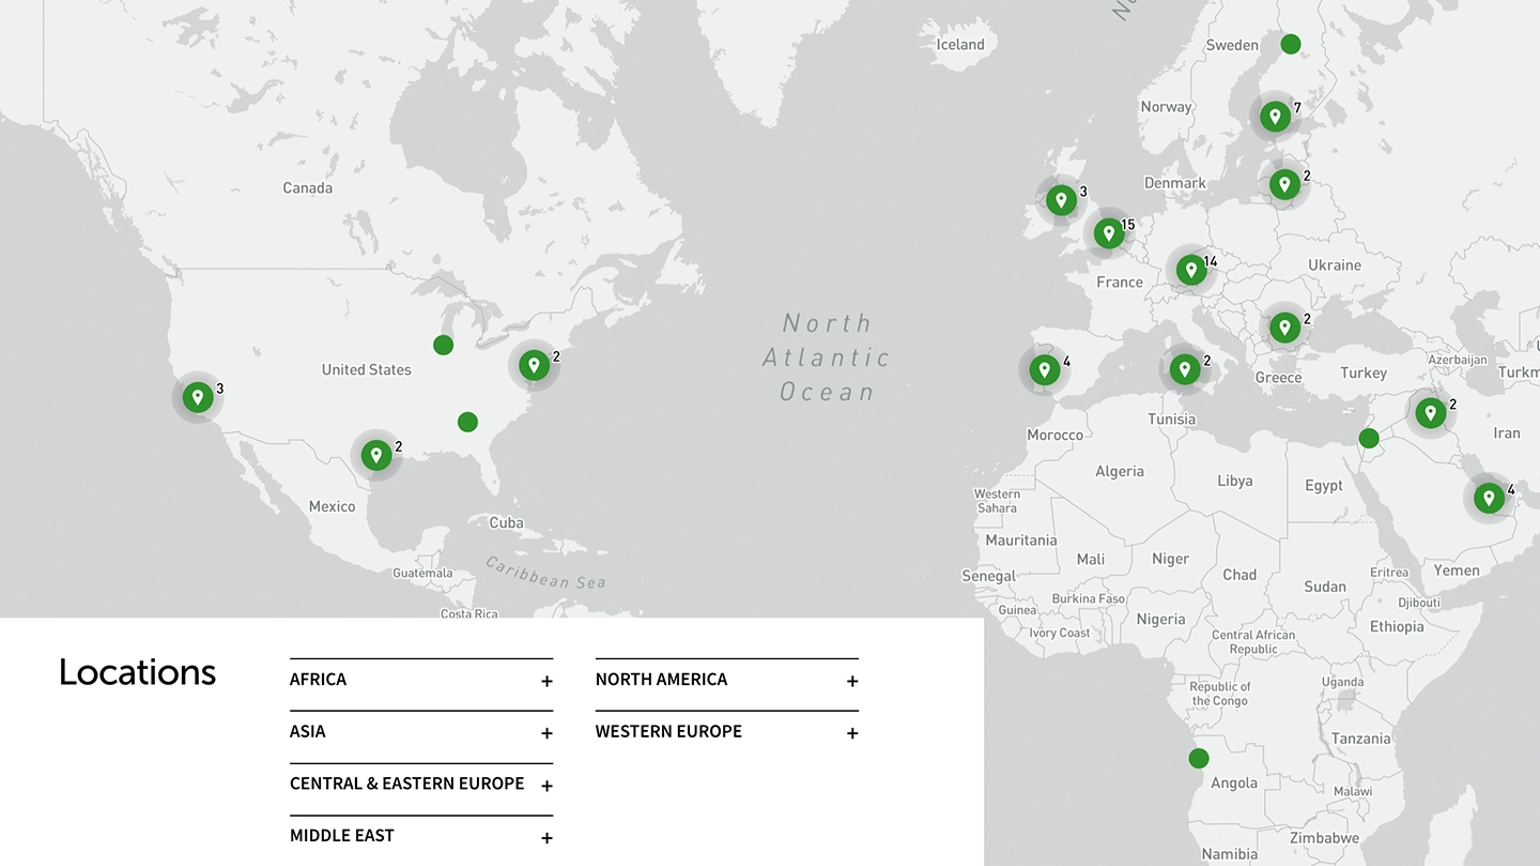Click the North America heading text
This screenshot has height=866, width=1540.
661,680
